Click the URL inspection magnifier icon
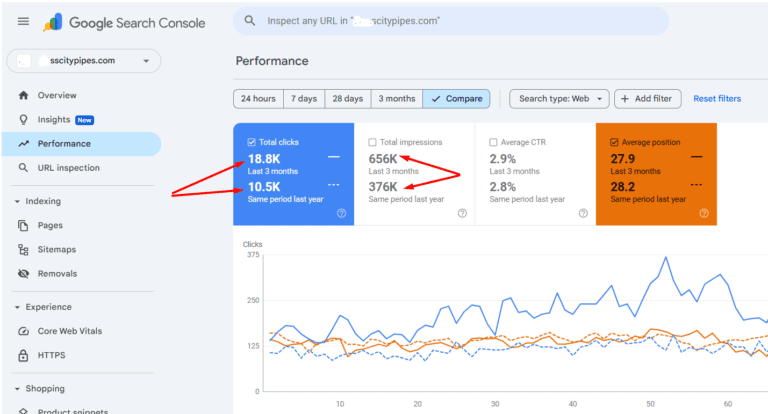Screen dimensions: 768x414 (x=23, y=168)
